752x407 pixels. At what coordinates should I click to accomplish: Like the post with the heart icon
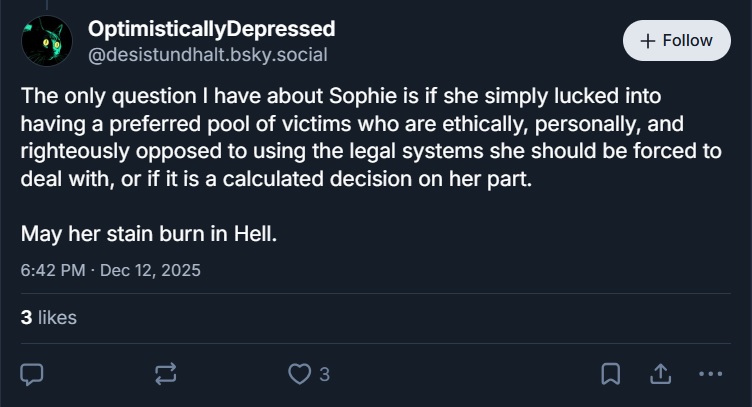pos(299,374)
